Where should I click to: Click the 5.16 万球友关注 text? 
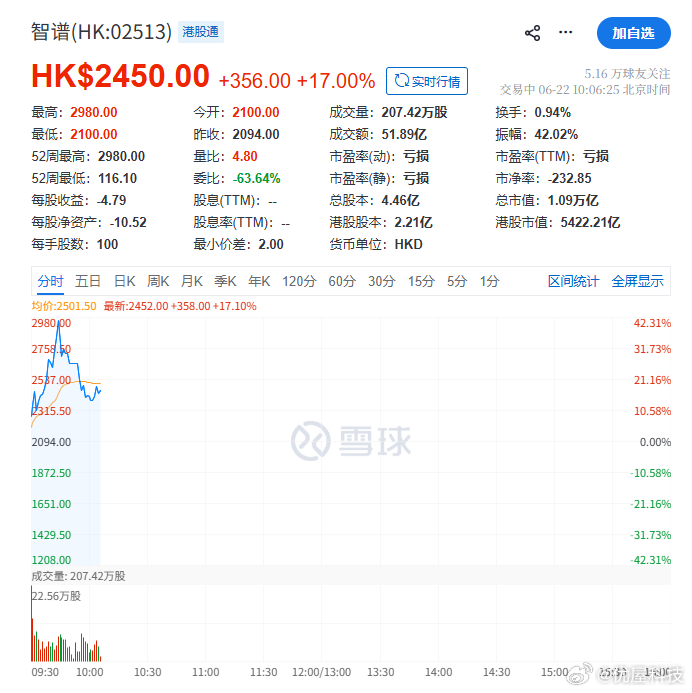(627, 73)
